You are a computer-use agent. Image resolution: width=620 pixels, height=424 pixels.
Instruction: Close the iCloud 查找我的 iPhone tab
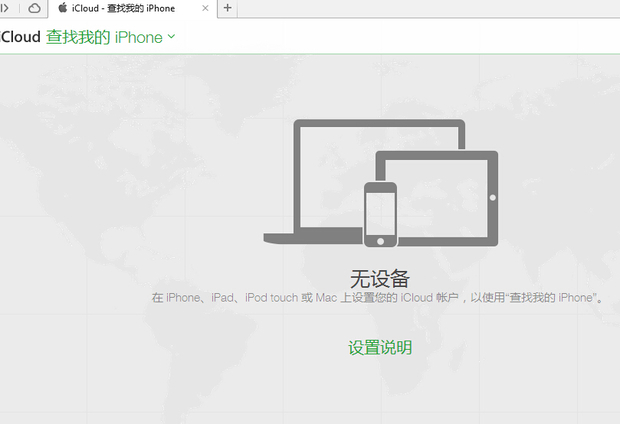pos(205,8)
